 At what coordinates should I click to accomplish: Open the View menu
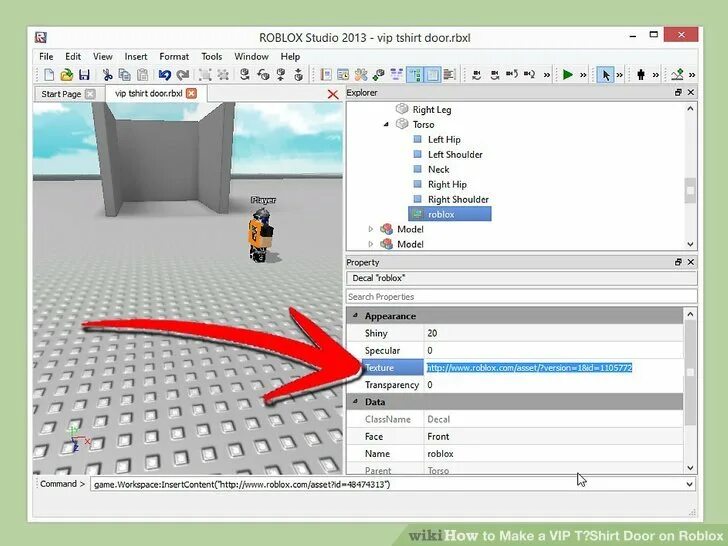[x=103, y=57]
